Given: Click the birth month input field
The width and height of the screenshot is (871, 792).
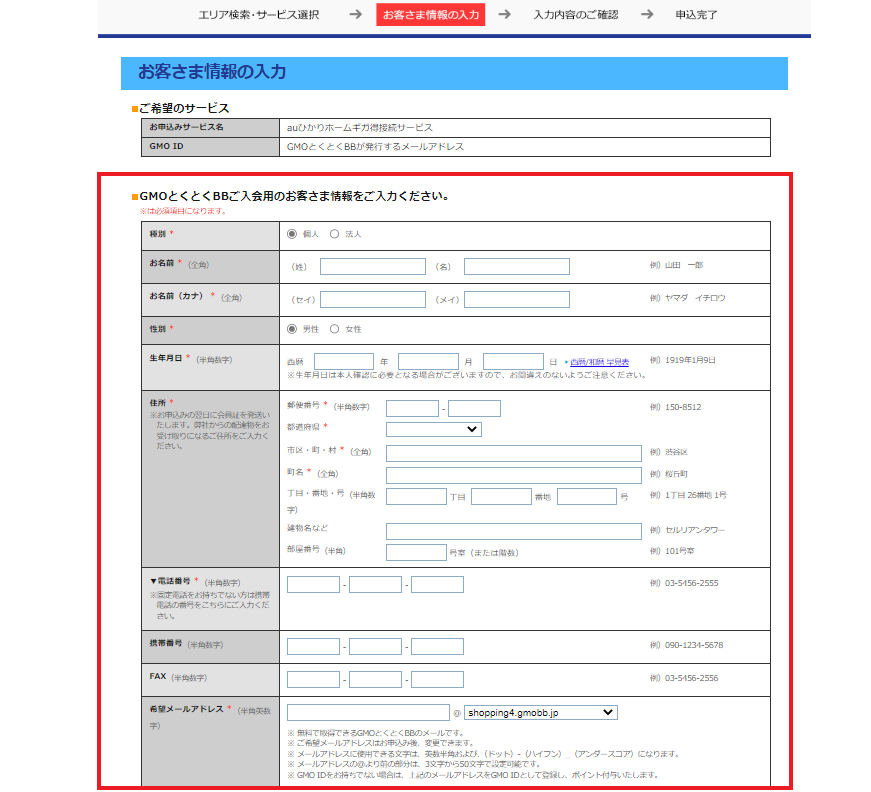Looking at the screenshot, I should click(x=428, y=362).
